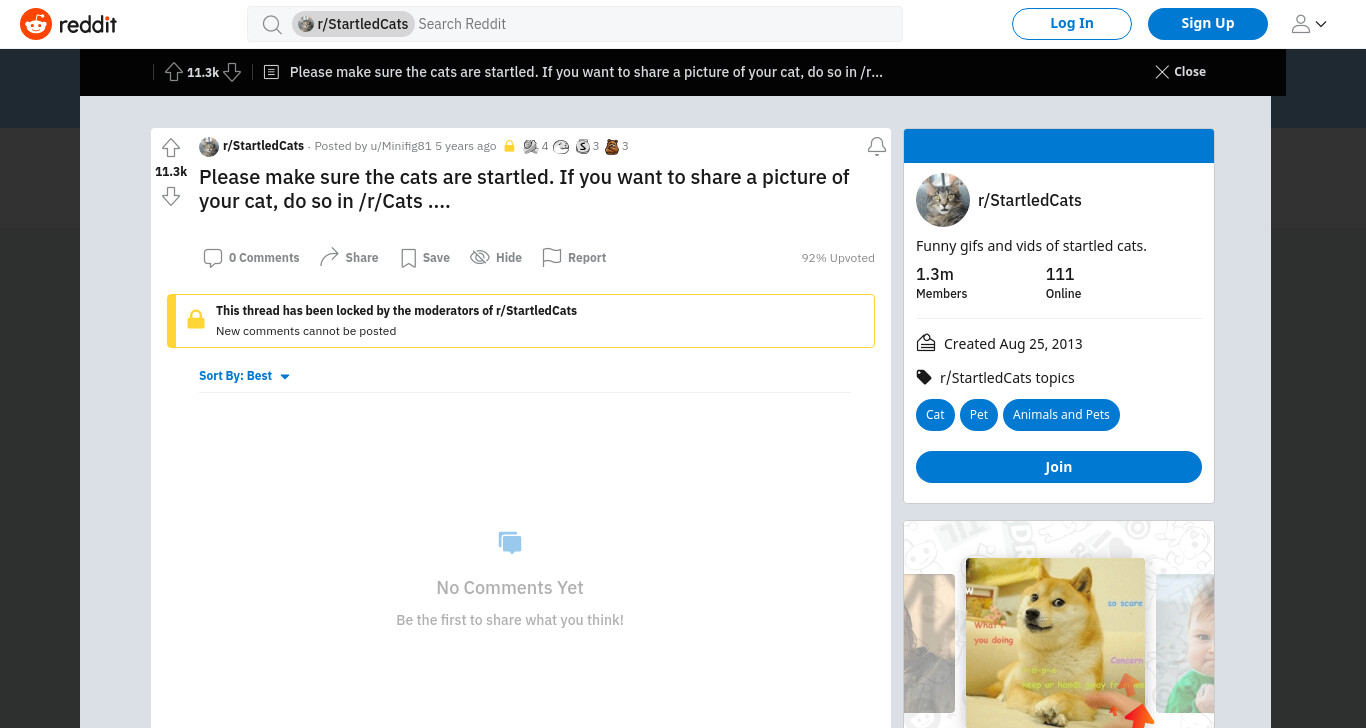Close the post overlay with the Close button
This screenshot has width=1366, height=728.
click(x=1180, y=72)
